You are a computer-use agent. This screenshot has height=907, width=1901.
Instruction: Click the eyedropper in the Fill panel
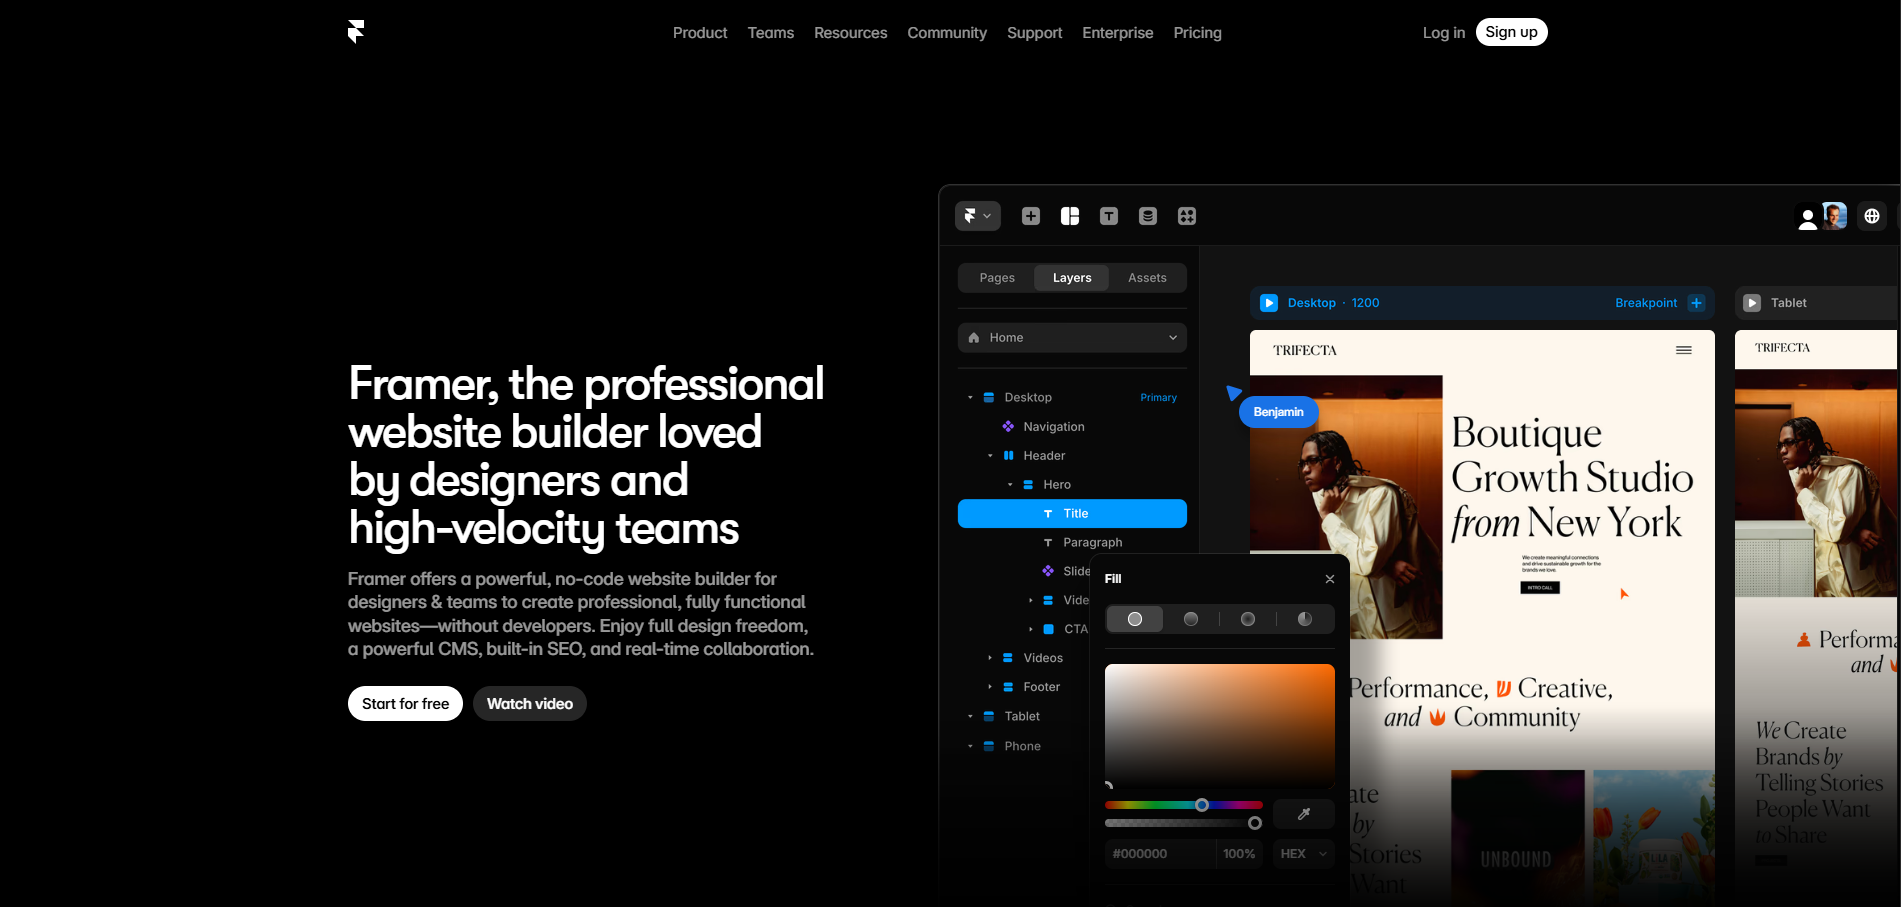pyautogui.click(x=1303, y=814)
